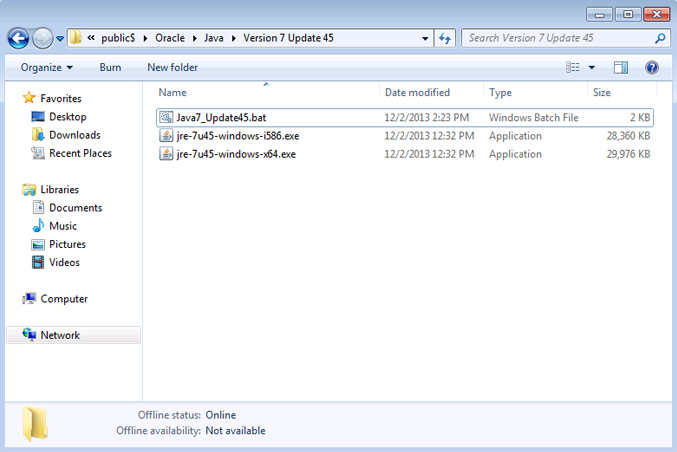Click the refresh button beside address bar
677x452 pixels.
[x=445, y=38]
